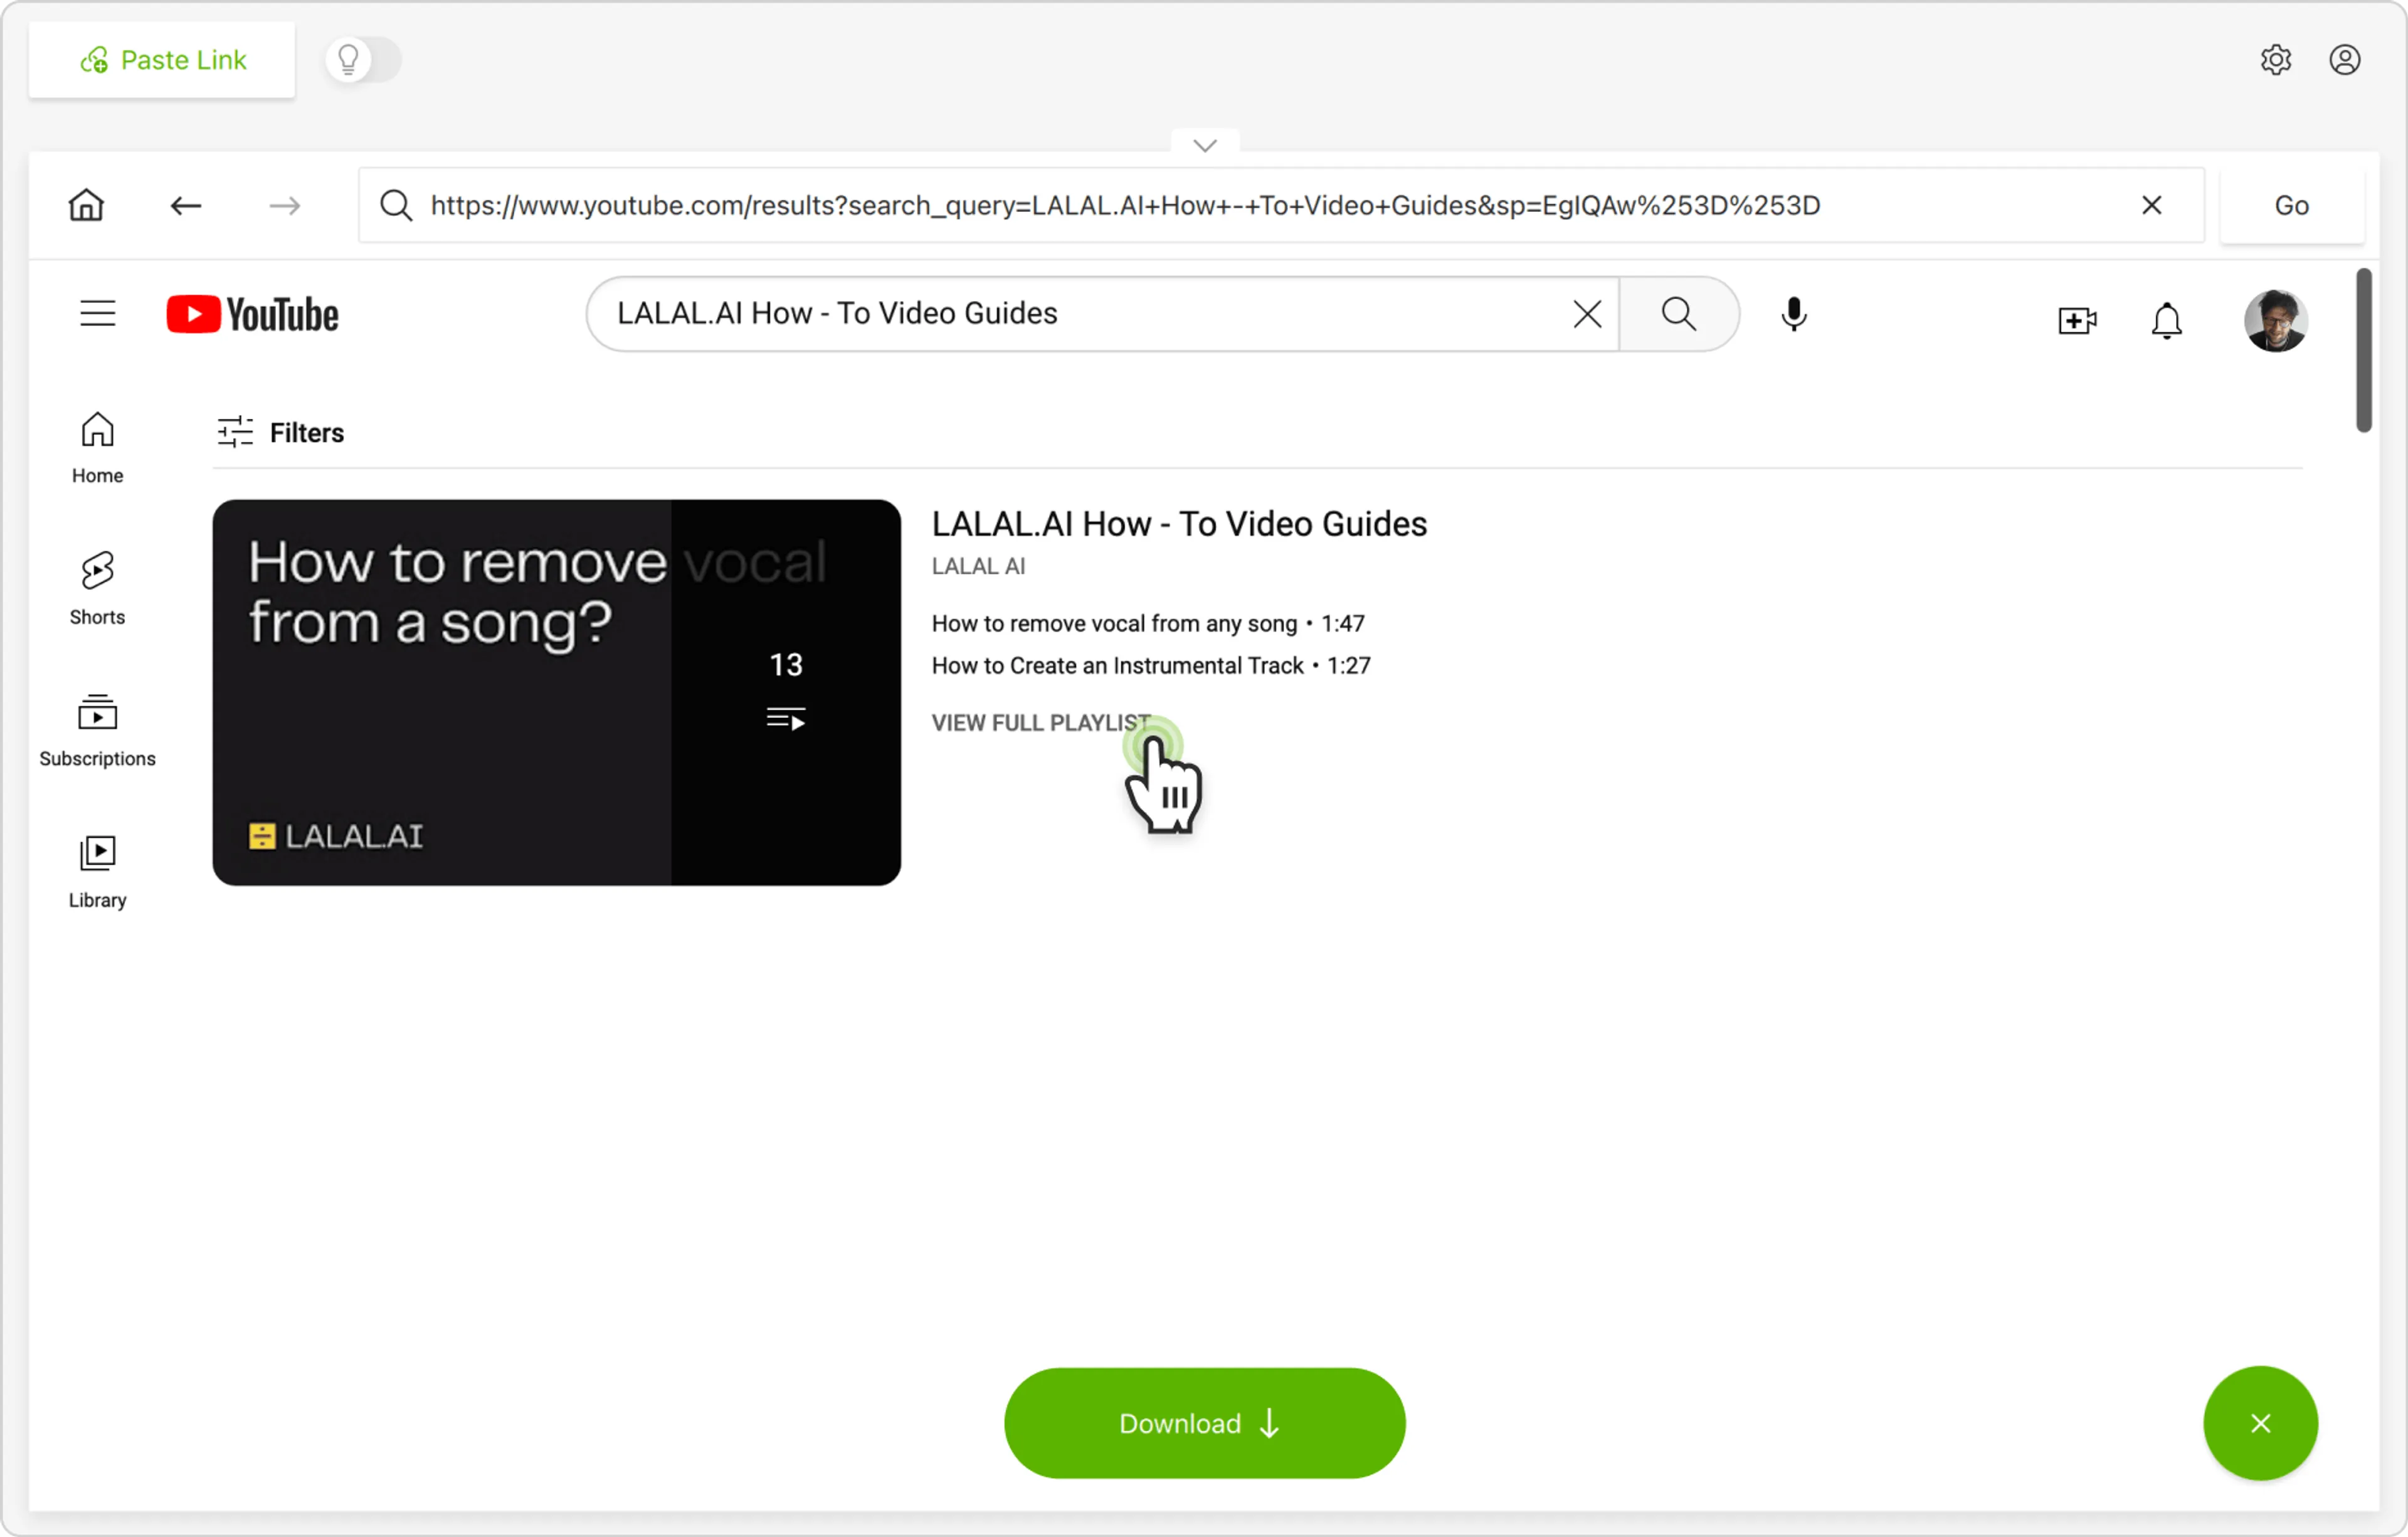The image size is (2408, 1537).
Task: Expand the collapsed chevron panel above browser
Action: (1205, 146)
